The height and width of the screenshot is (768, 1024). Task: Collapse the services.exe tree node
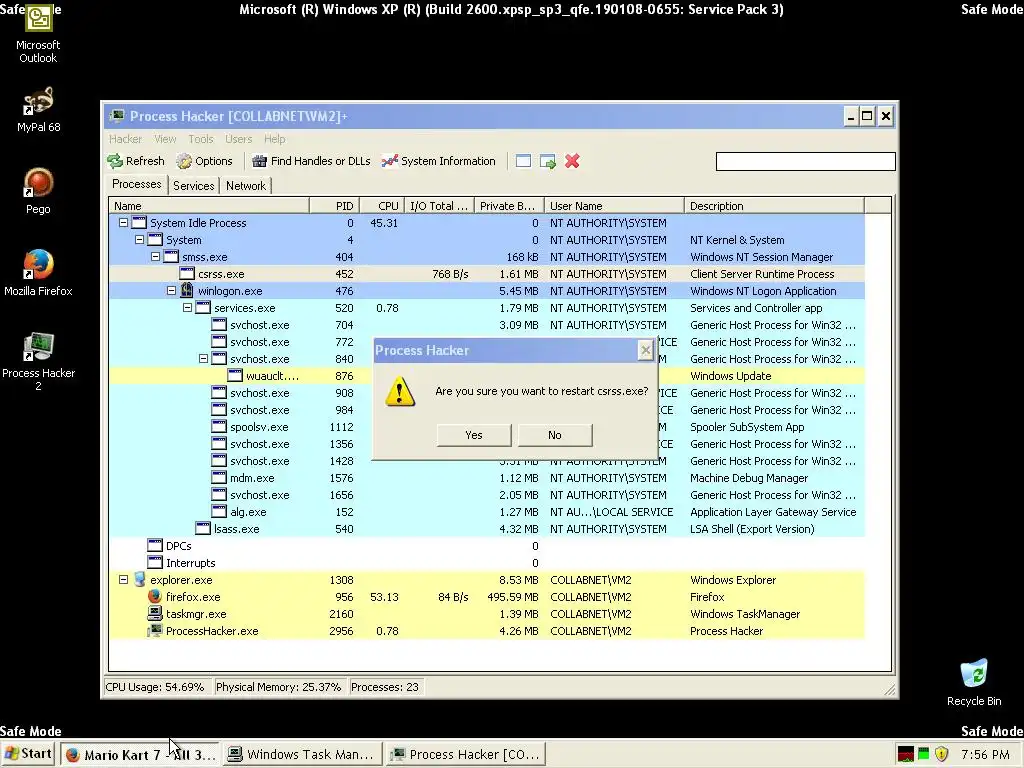(x=187, y=308)
